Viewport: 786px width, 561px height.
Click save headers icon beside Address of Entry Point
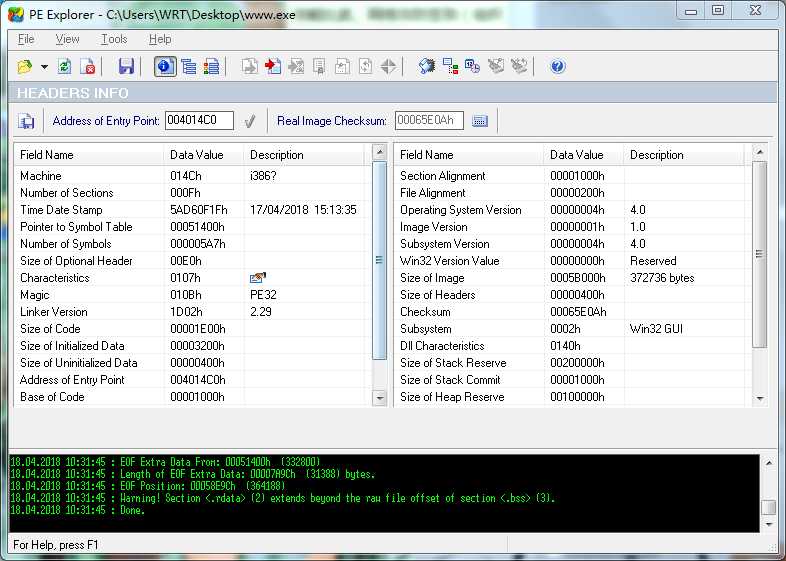click(x=26, y=121)
